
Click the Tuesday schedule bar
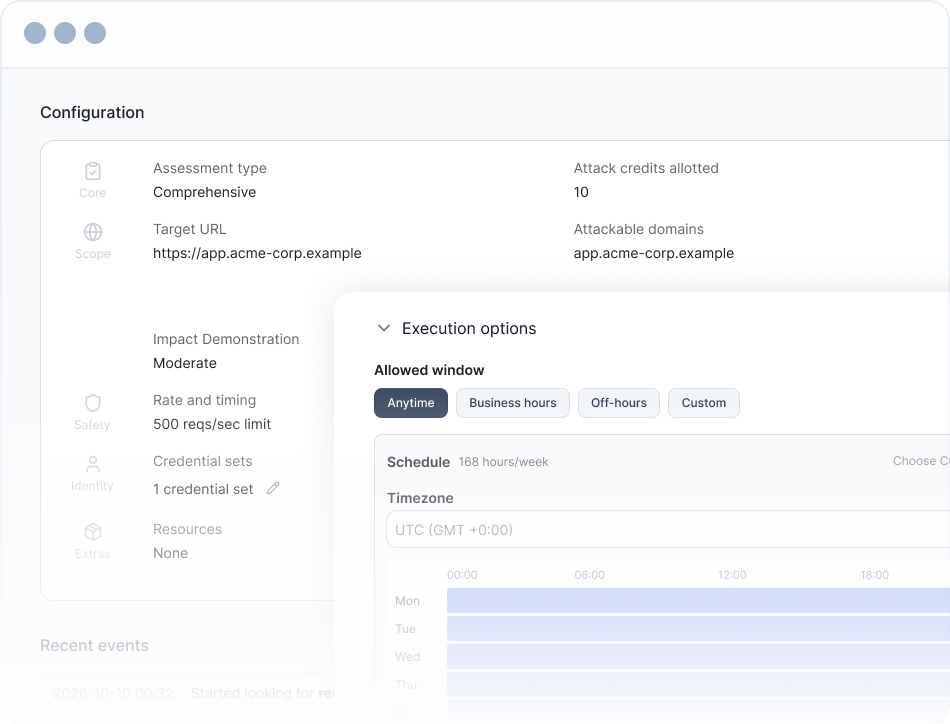[x=698, y=628]
